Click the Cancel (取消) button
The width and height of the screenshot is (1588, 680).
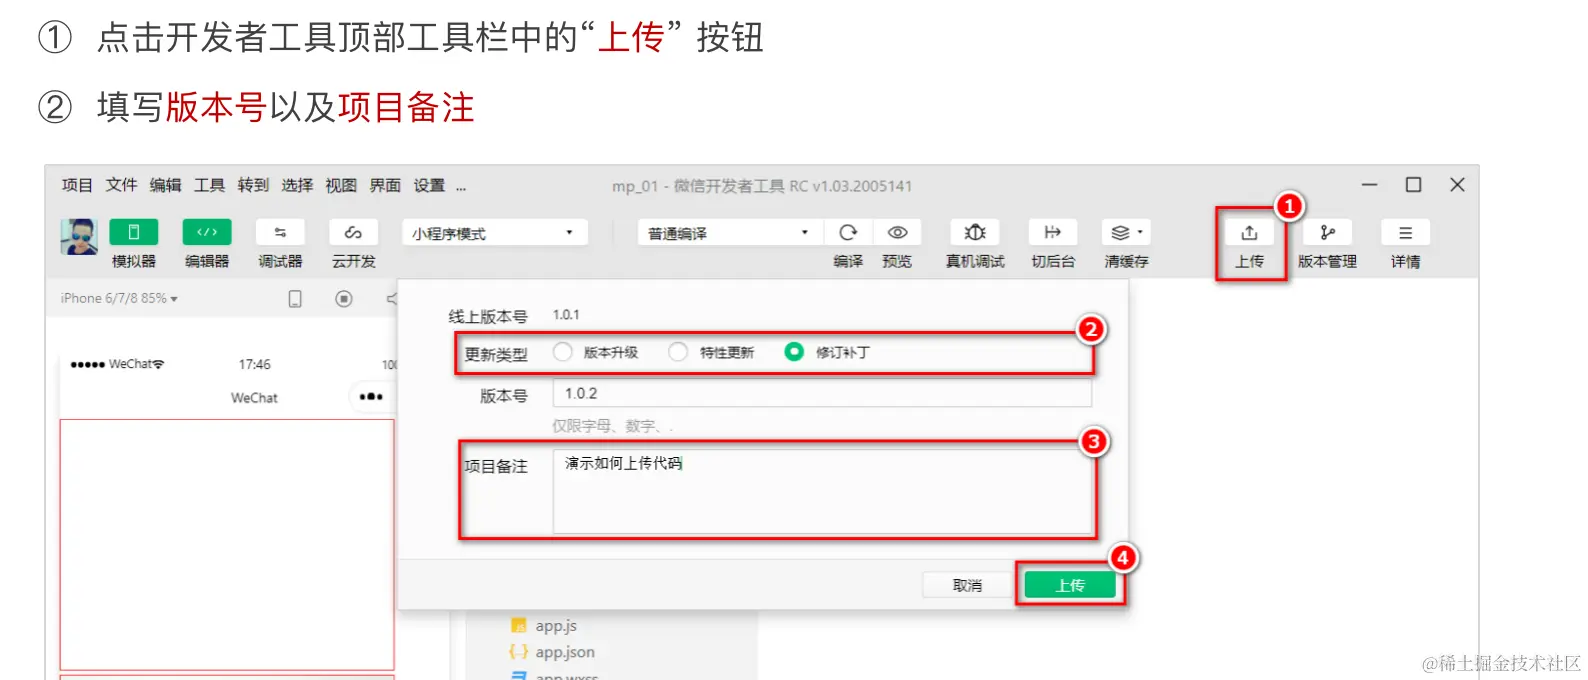click(967, 585)
